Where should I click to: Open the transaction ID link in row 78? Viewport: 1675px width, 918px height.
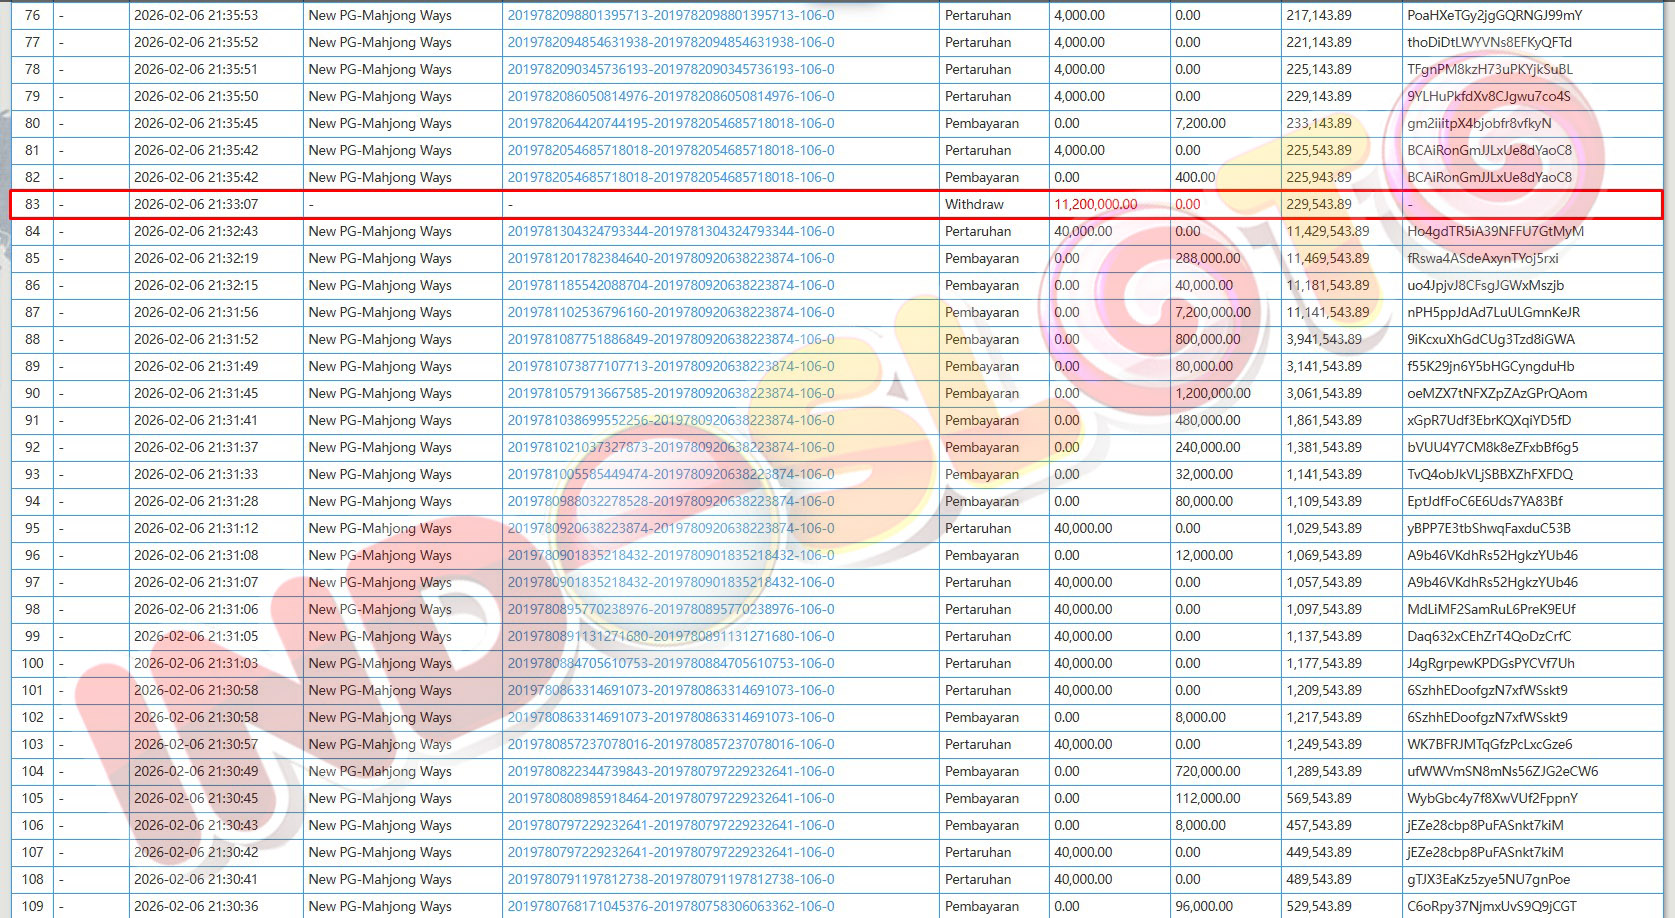[x=670, y=70]
